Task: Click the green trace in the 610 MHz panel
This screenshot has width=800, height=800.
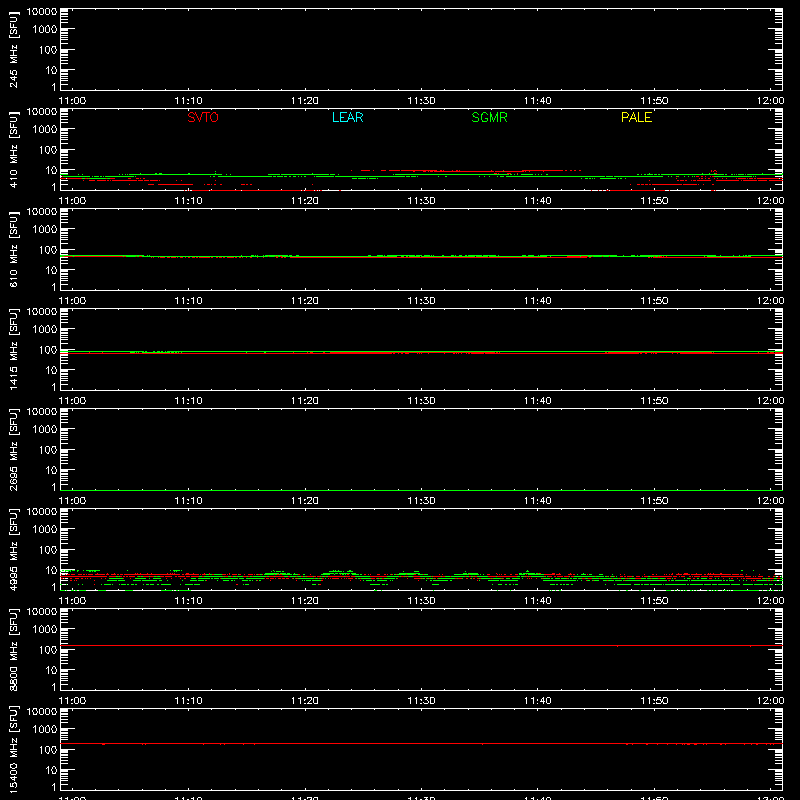Action: click(421, 256)
